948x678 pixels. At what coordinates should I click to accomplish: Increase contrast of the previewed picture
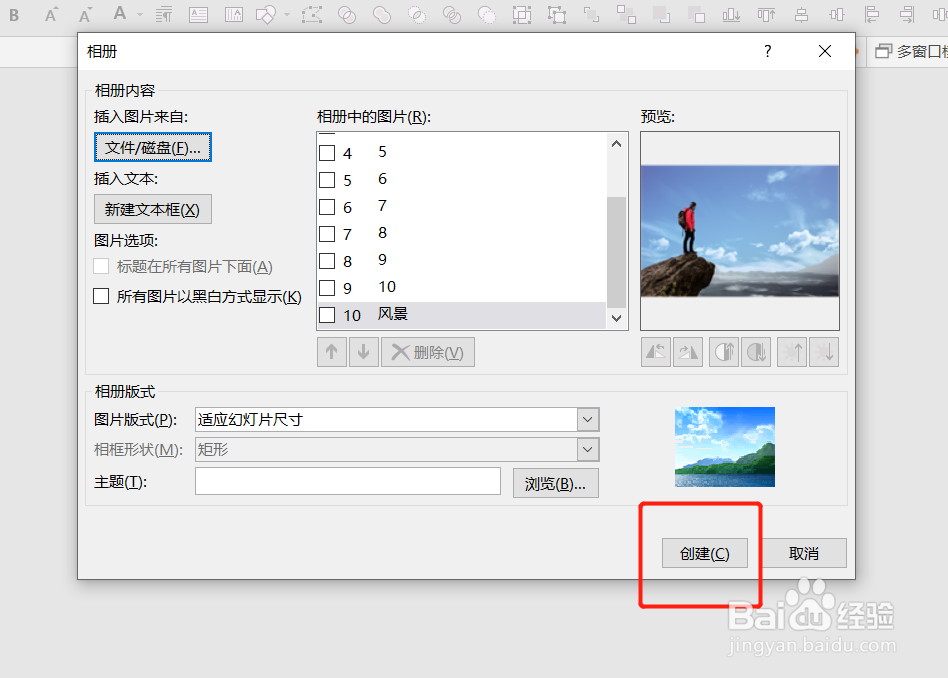(723, 351)
